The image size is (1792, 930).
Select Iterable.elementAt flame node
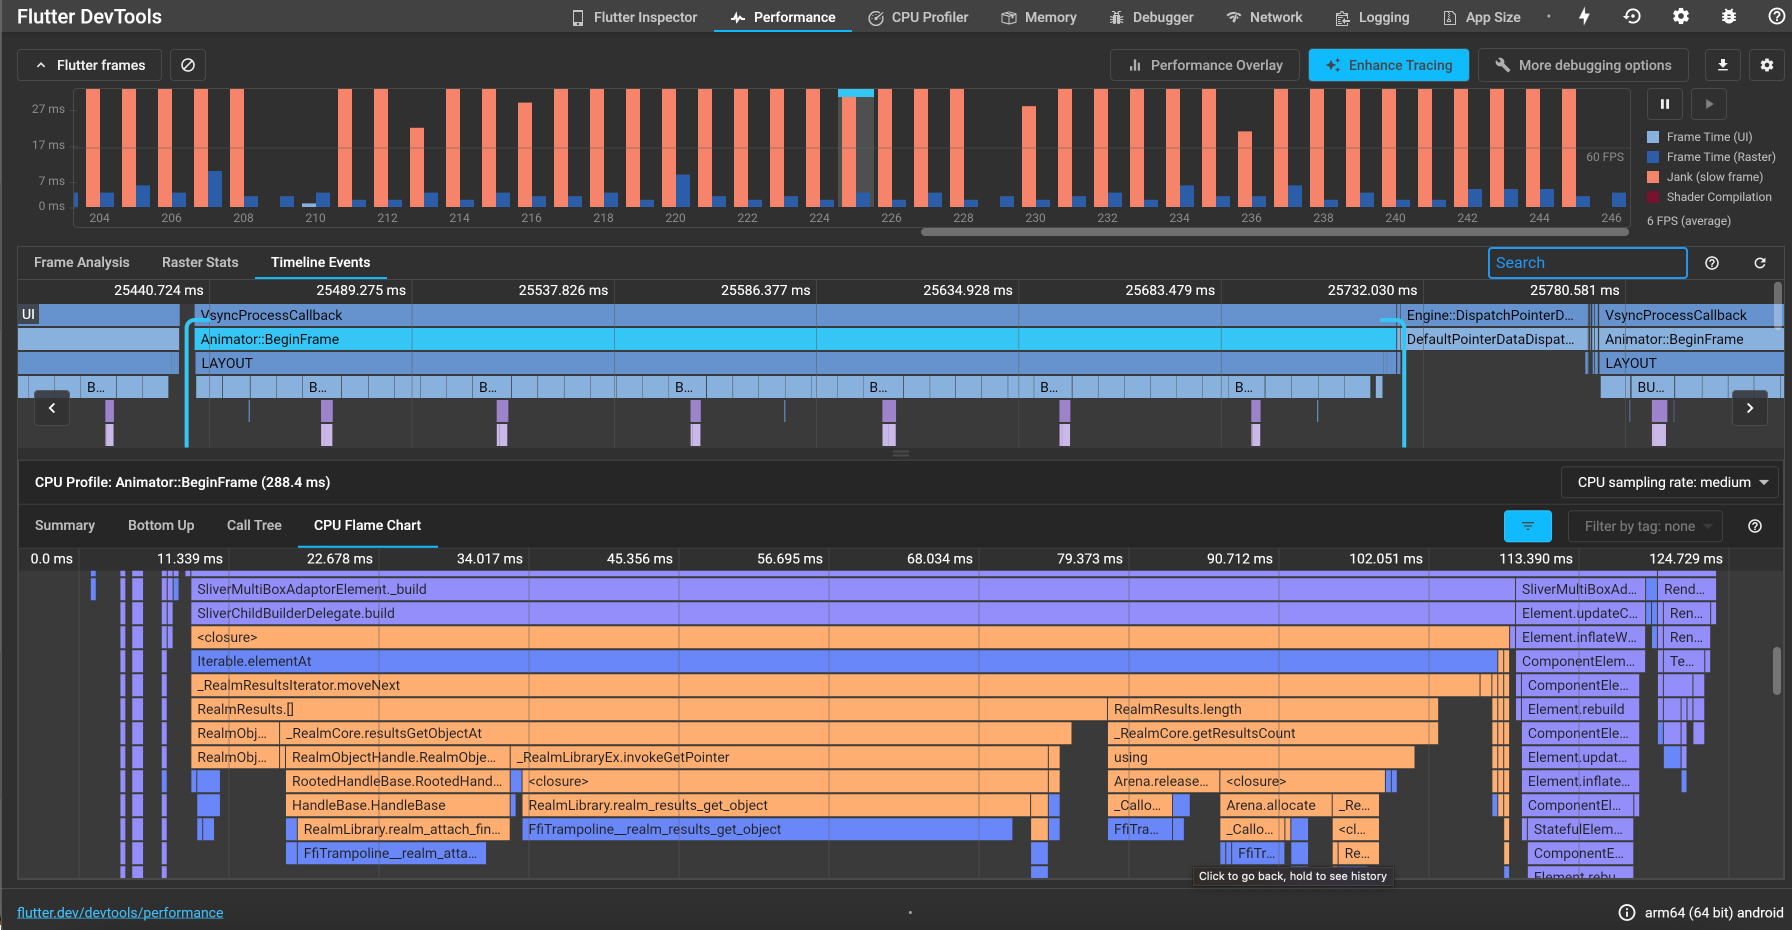tap(844, 661)
